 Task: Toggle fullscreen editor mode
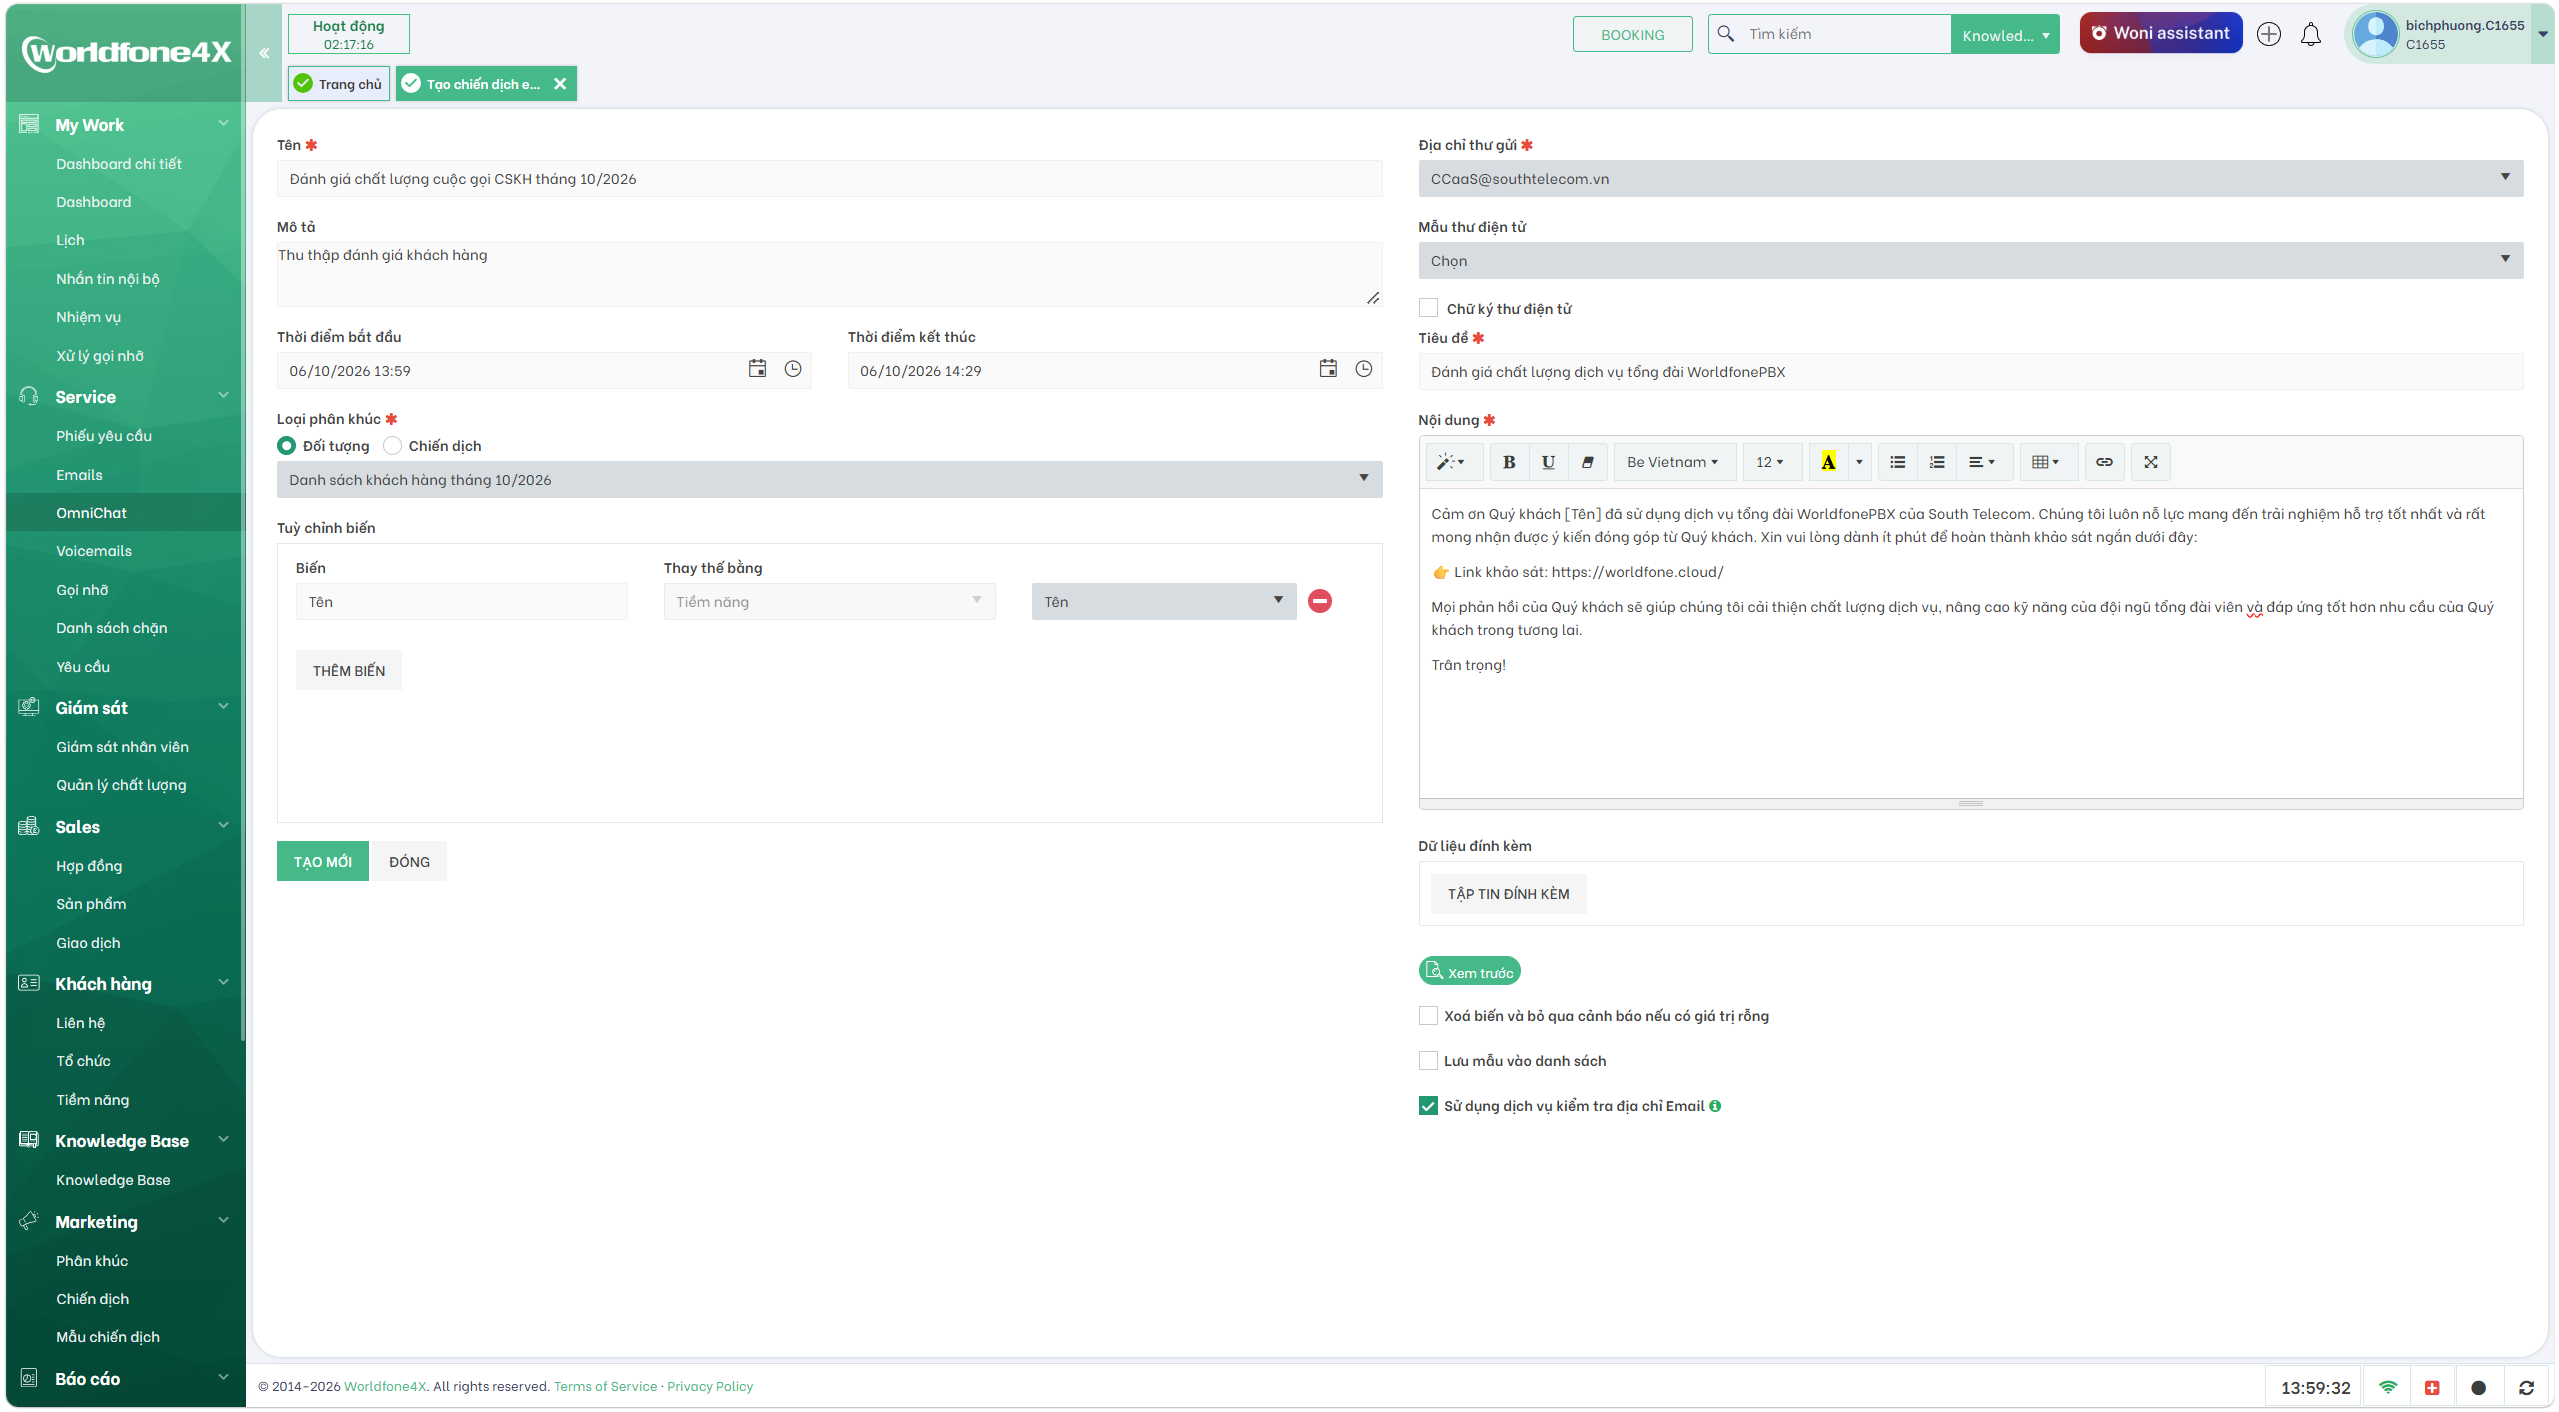pos(2151,462)
